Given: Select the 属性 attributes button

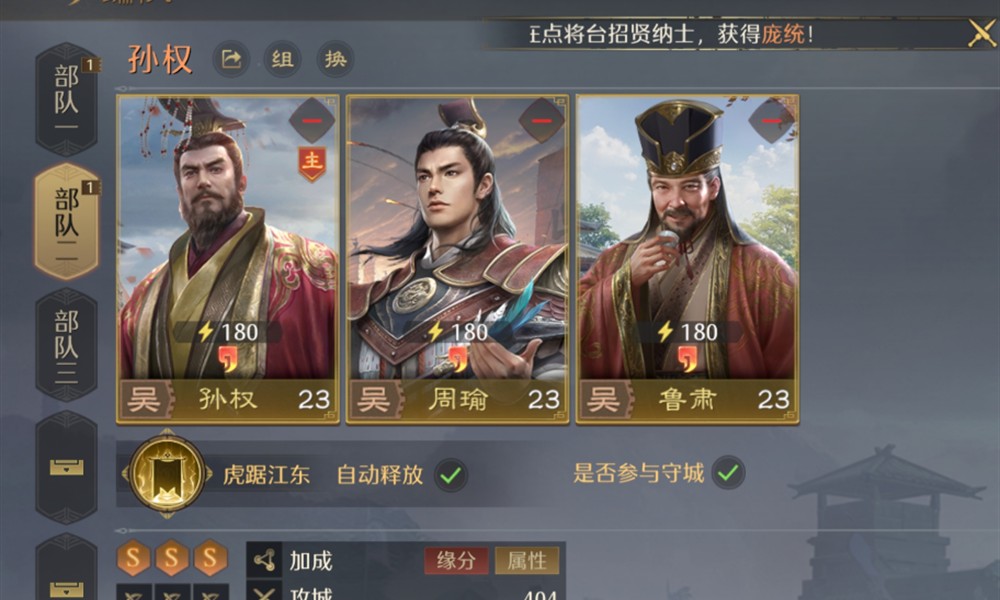Looking at the screenshot, I should 527,561.
